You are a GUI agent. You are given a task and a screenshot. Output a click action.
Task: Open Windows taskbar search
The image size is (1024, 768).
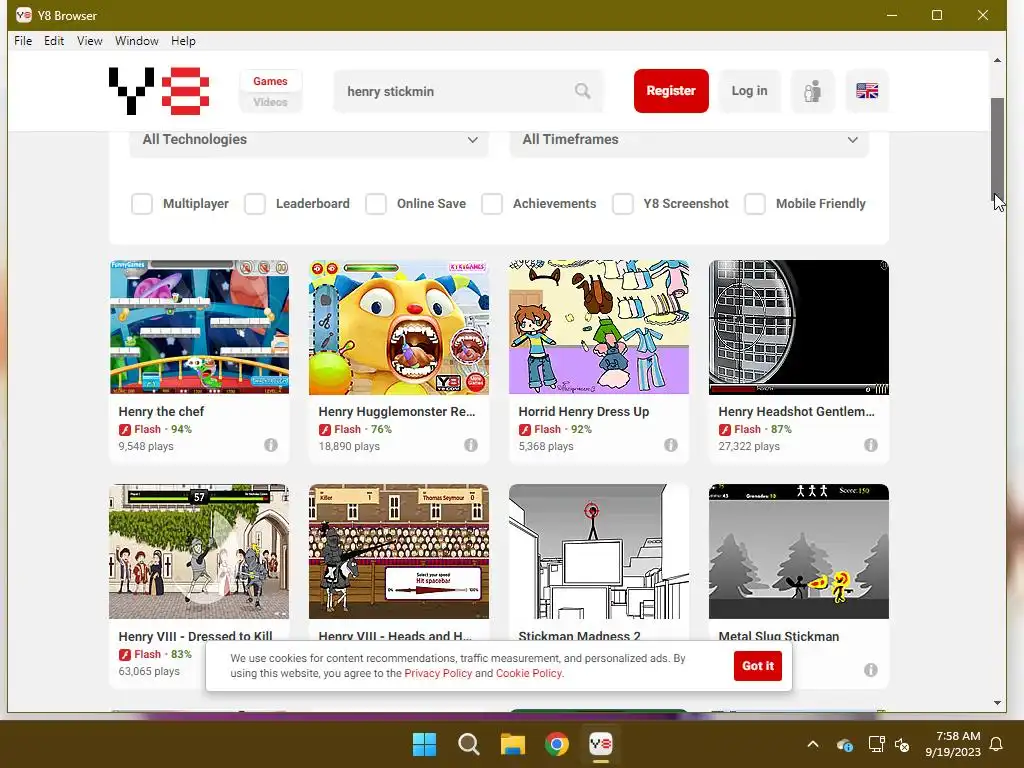point(468,744)
